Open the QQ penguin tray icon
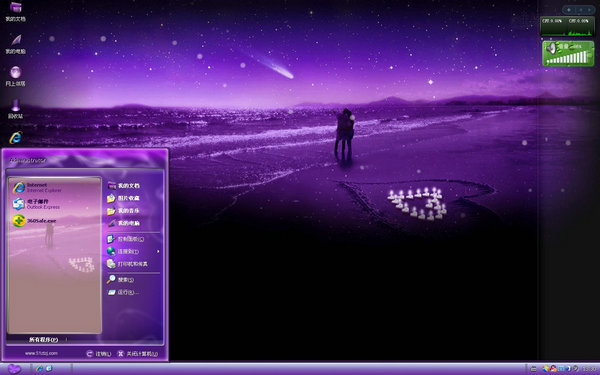Image resolution: width=600 pixels, height=375 pixels. click(553, 369)
